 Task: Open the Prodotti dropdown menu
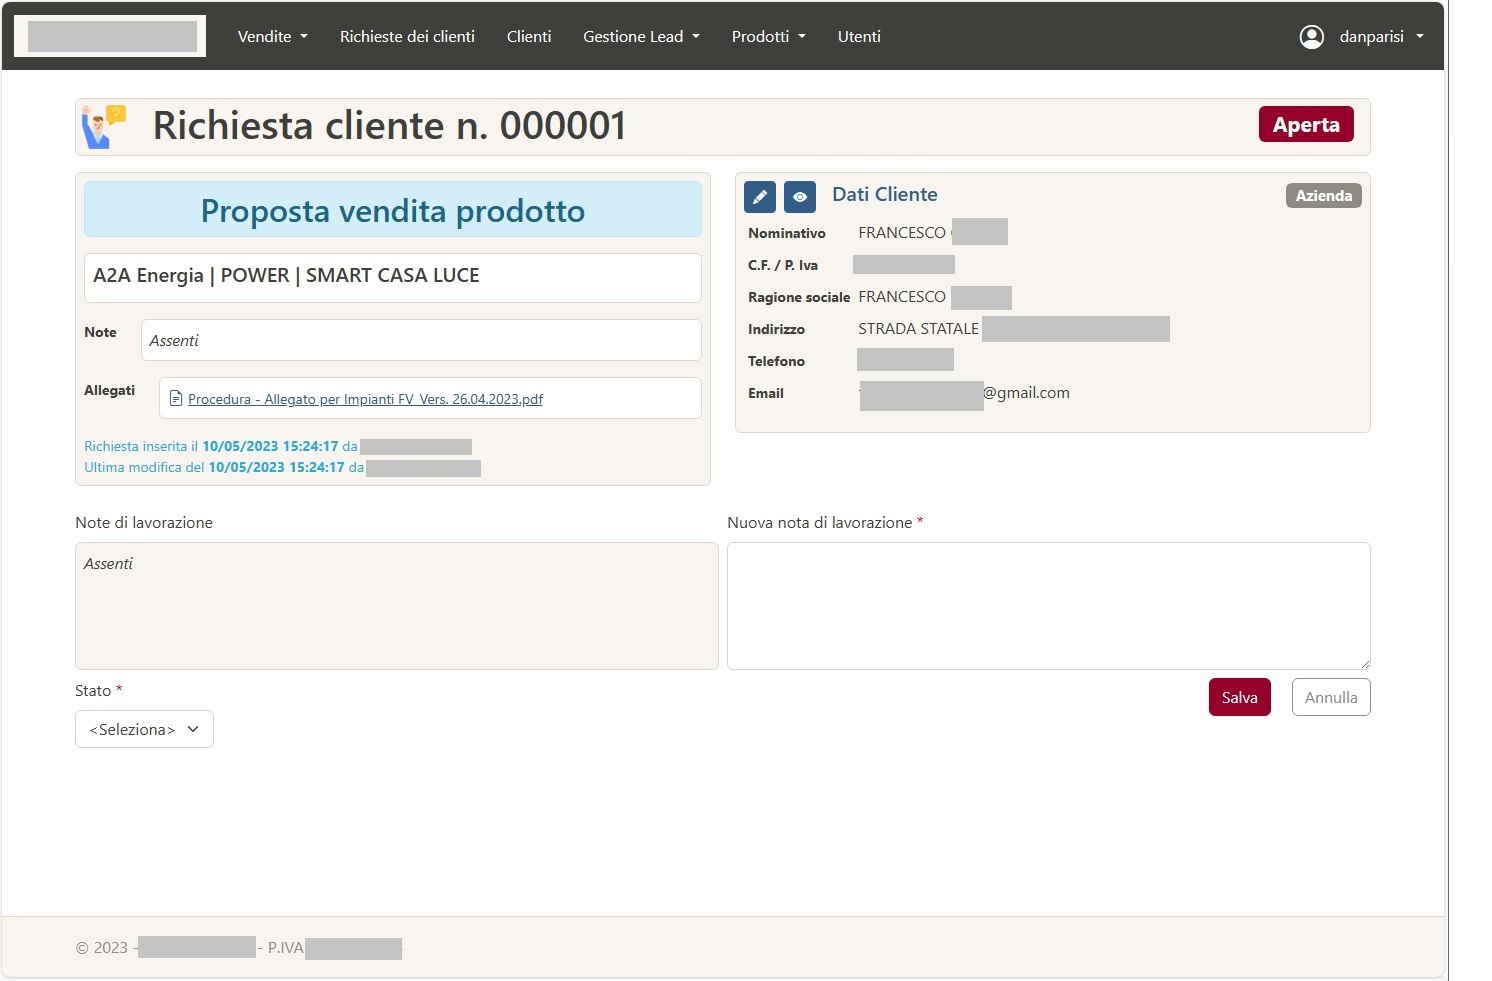coord(768,37)
